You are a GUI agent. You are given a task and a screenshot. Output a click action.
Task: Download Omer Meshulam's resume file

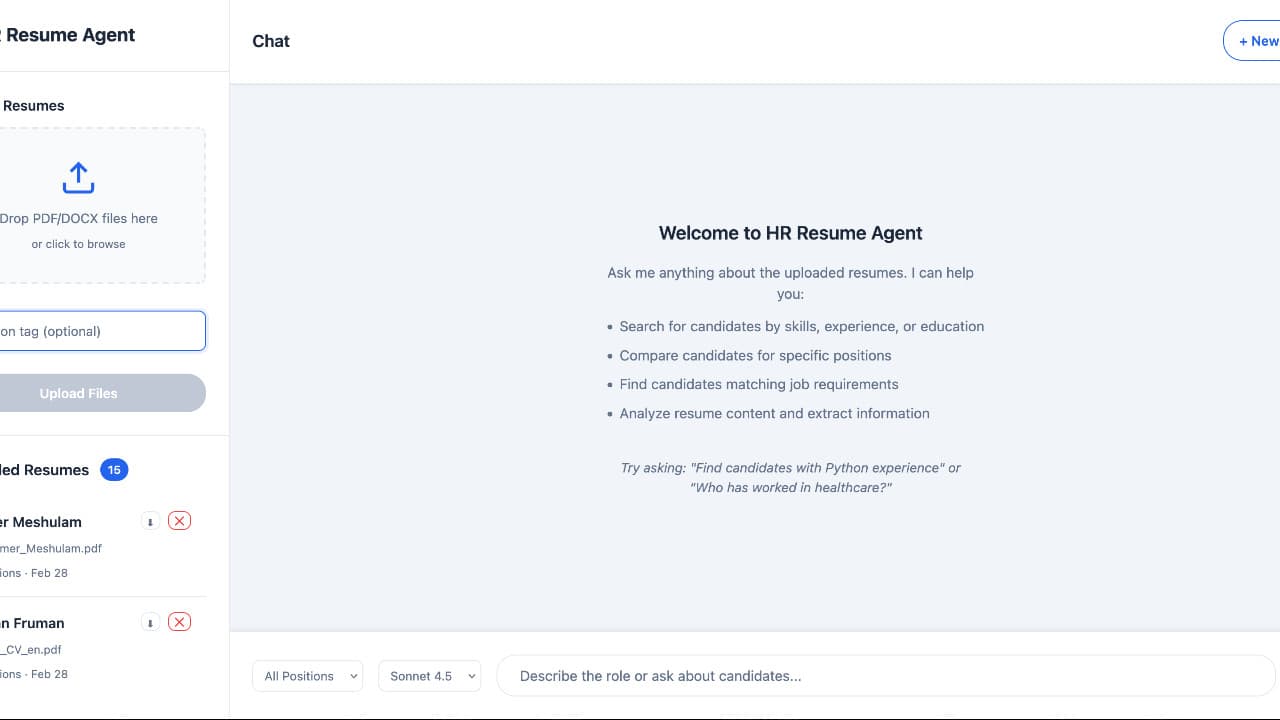click(x=150, y=521)
